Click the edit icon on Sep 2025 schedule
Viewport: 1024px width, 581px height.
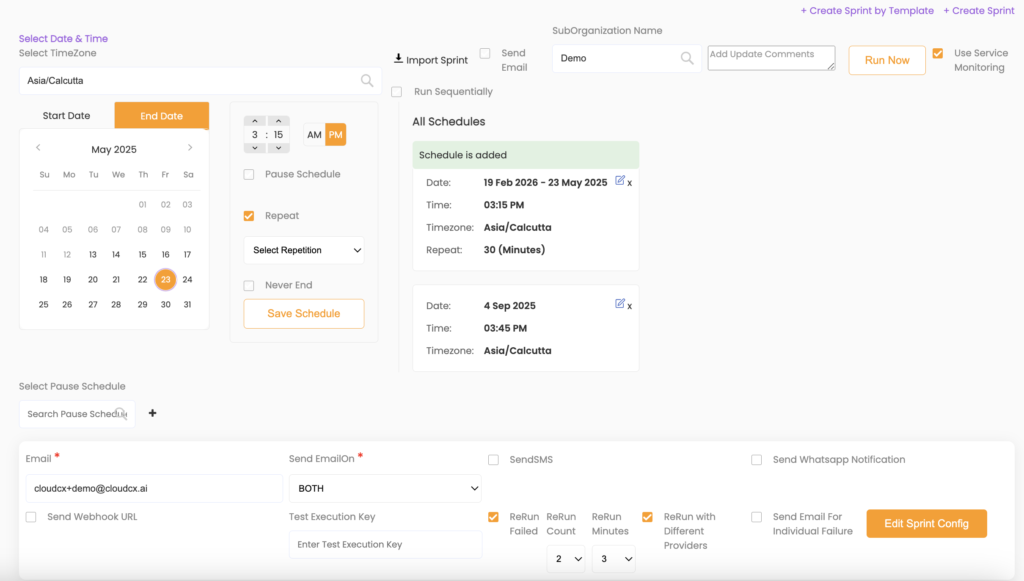(619, 304)
